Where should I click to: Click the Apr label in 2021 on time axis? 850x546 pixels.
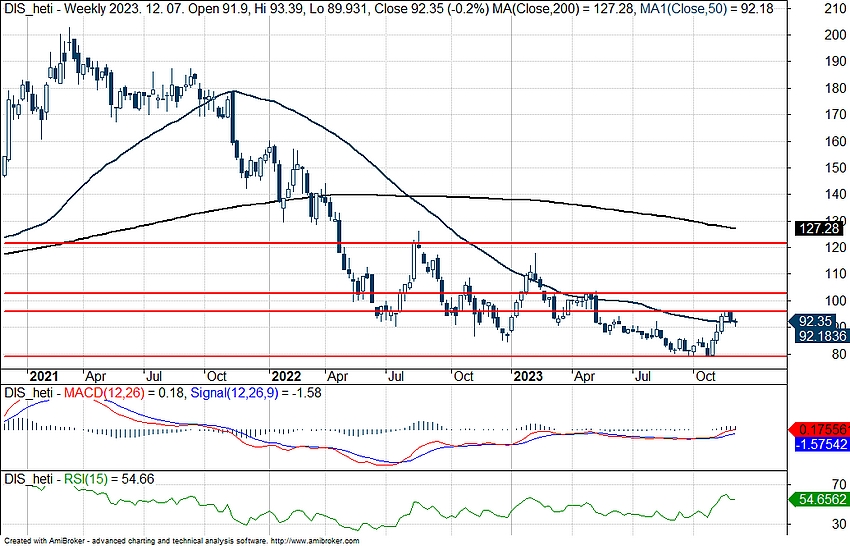tap(96, 376)
